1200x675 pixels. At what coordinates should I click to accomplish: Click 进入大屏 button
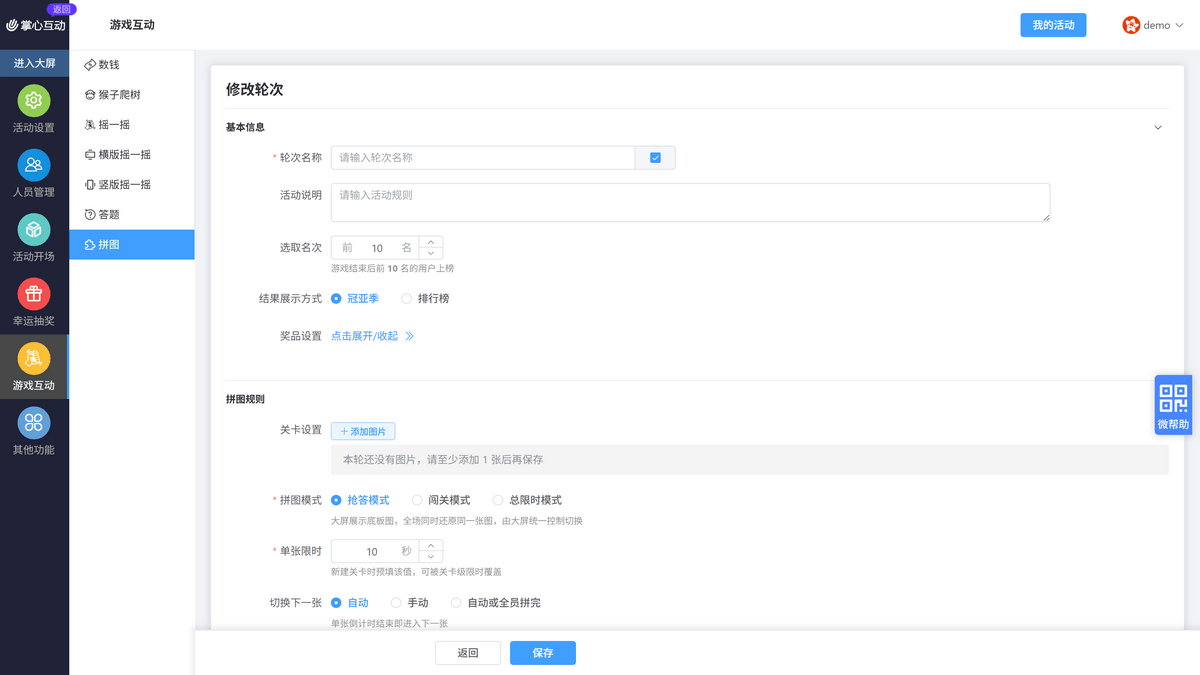click(34, 63)
